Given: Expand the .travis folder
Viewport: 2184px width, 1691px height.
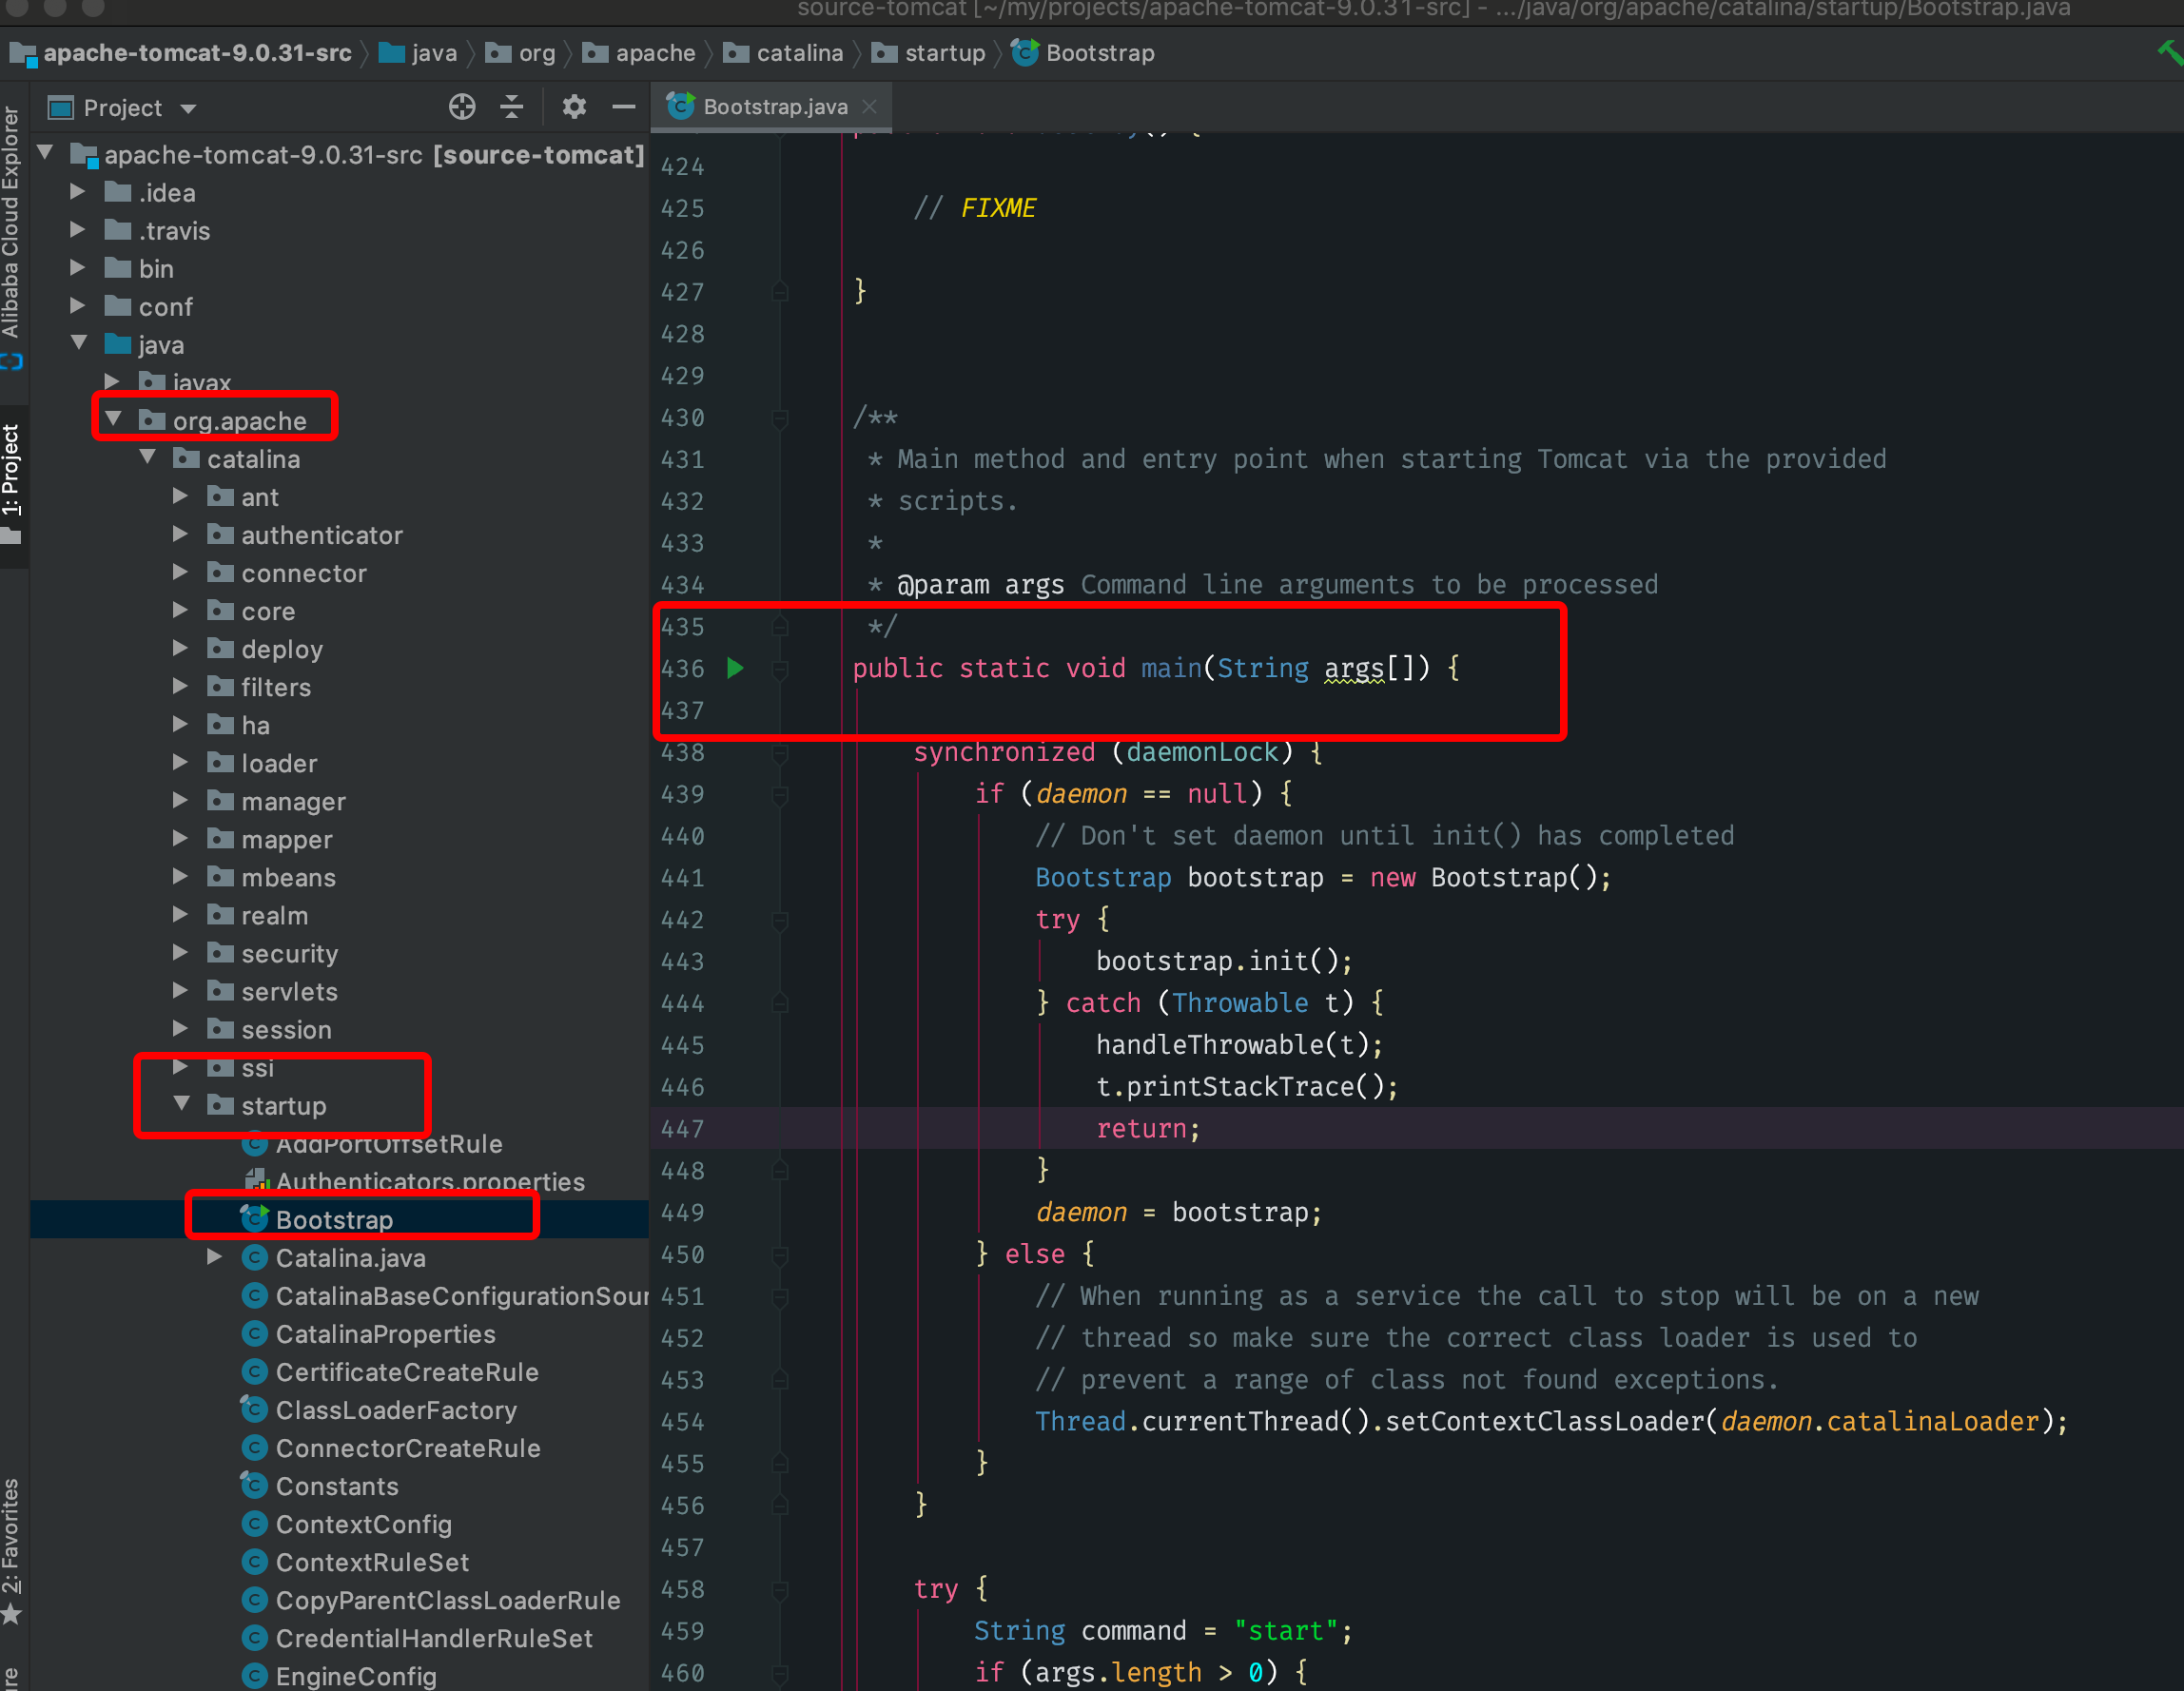Looking at the screenshot, I should (78, 229).
